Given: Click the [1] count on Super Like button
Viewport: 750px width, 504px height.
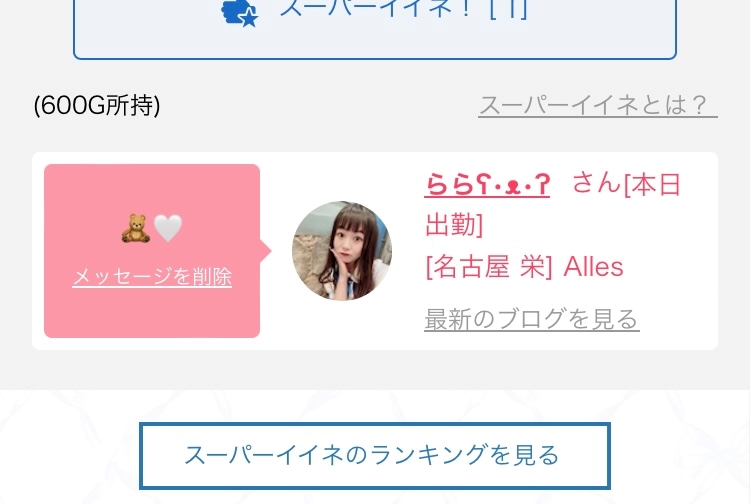Looking at the screenshot, I should pyautogui.click(x=509, y=9).
